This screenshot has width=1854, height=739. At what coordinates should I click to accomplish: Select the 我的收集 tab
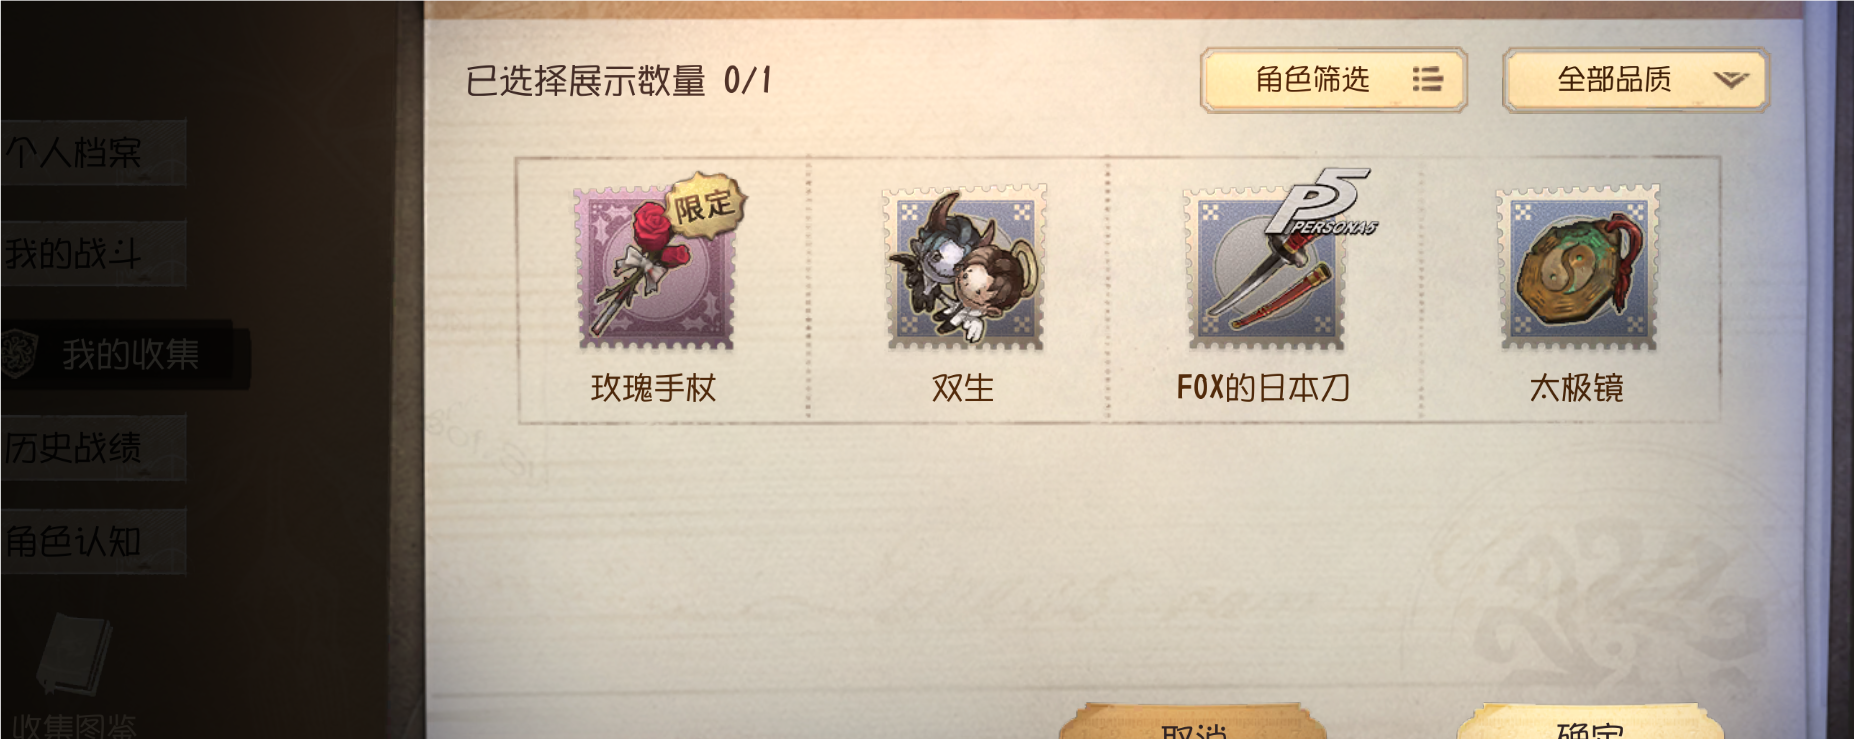[125, 354]
